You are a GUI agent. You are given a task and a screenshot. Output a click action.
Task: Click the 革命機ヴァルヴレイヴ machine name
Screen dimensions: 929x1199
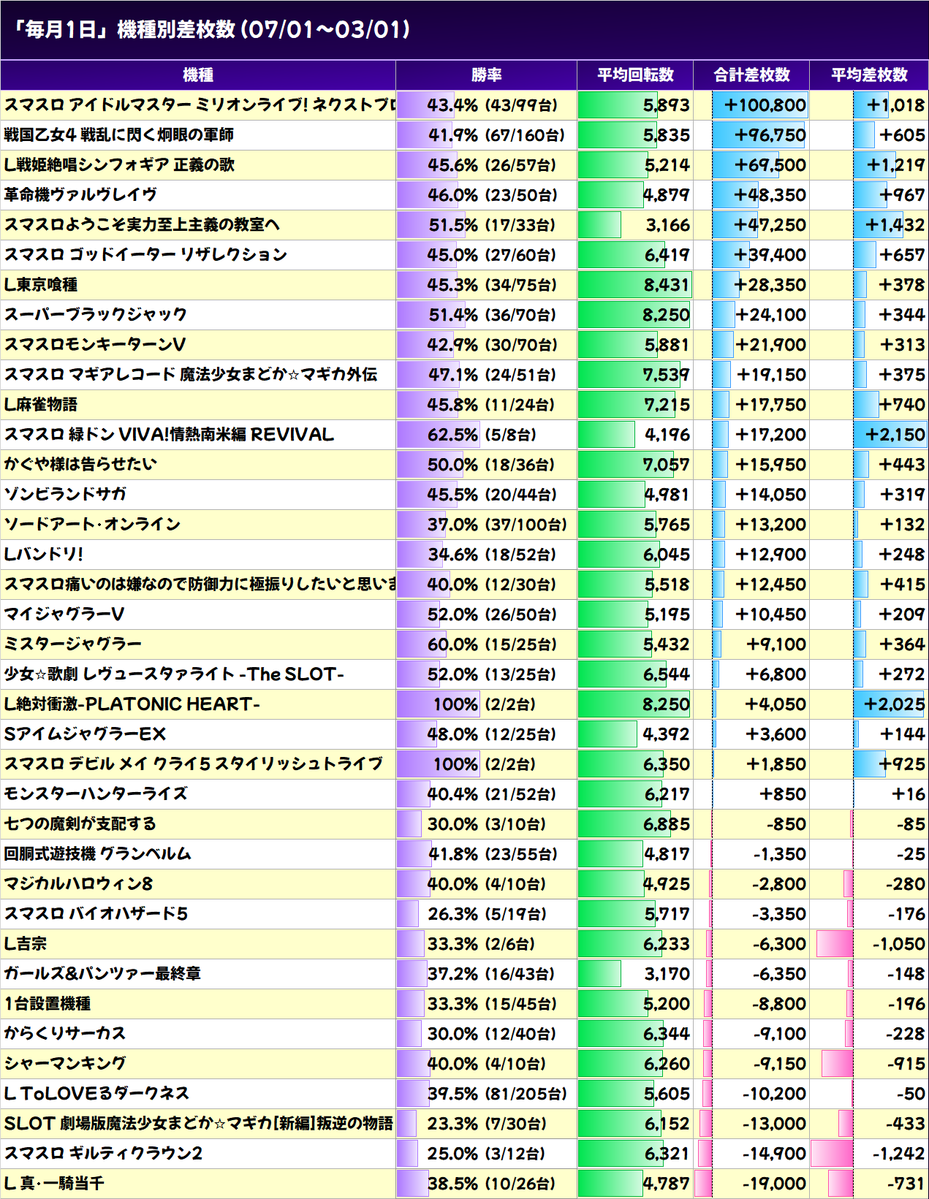[80, 195]
